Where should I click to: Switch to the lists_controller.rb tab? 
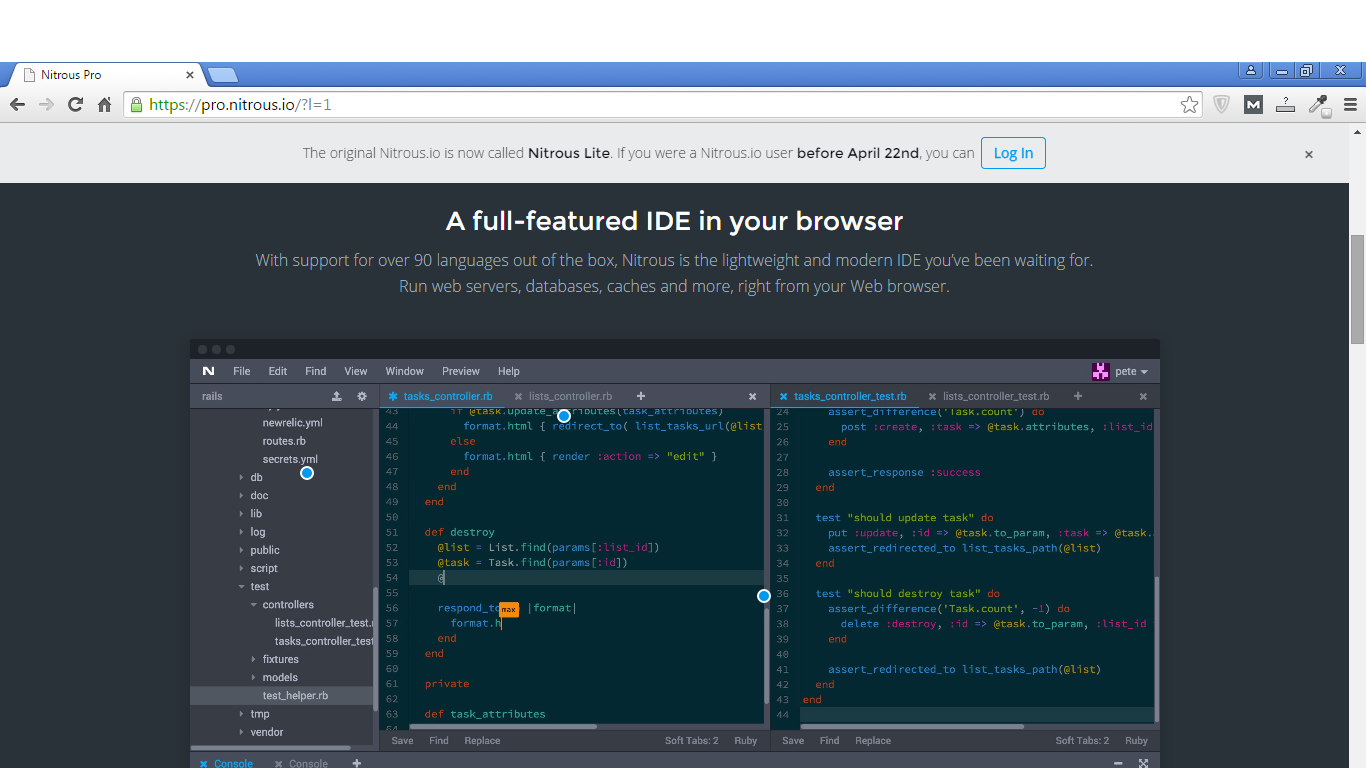click(x=571, y=397)
